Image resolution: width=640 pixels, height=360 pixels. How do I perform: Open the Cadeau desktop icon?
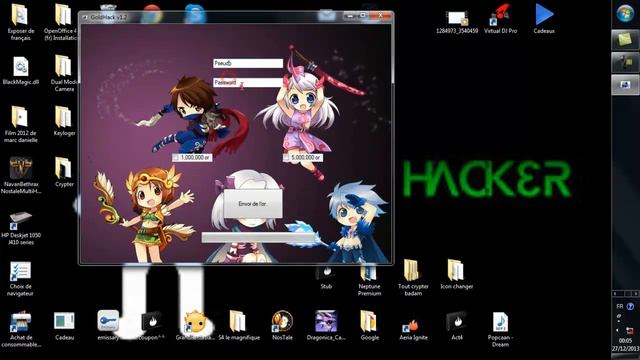[64, 321]
